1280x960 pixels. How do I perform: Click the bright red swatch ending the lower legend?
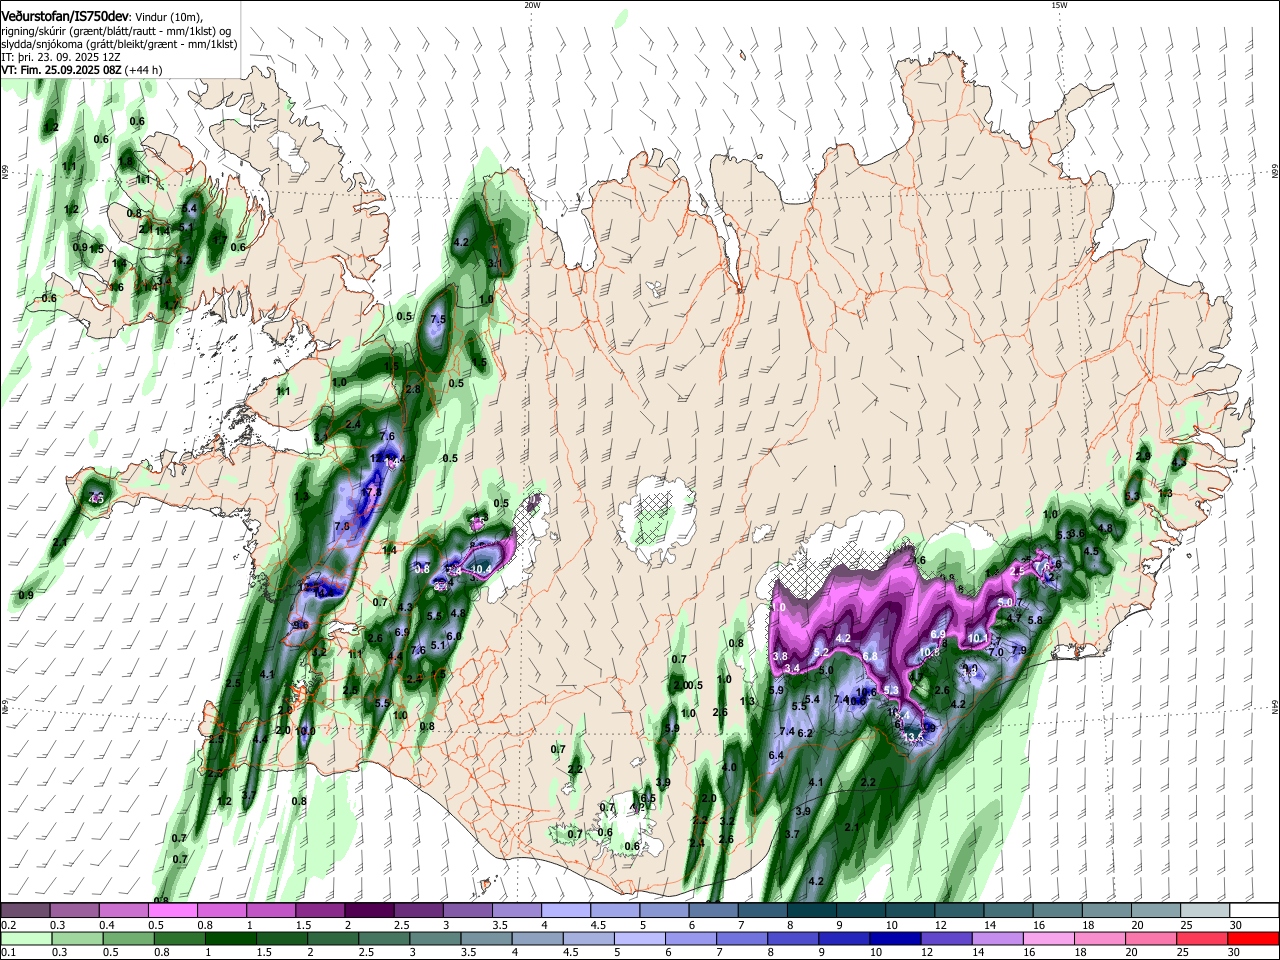(1253, 939)
